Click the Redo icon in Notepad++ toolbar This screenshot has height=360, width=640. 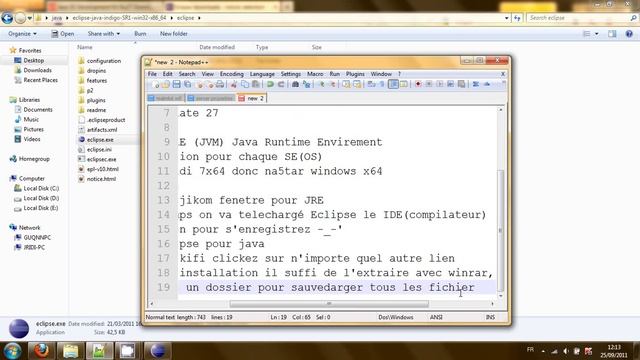click(281, 84)
